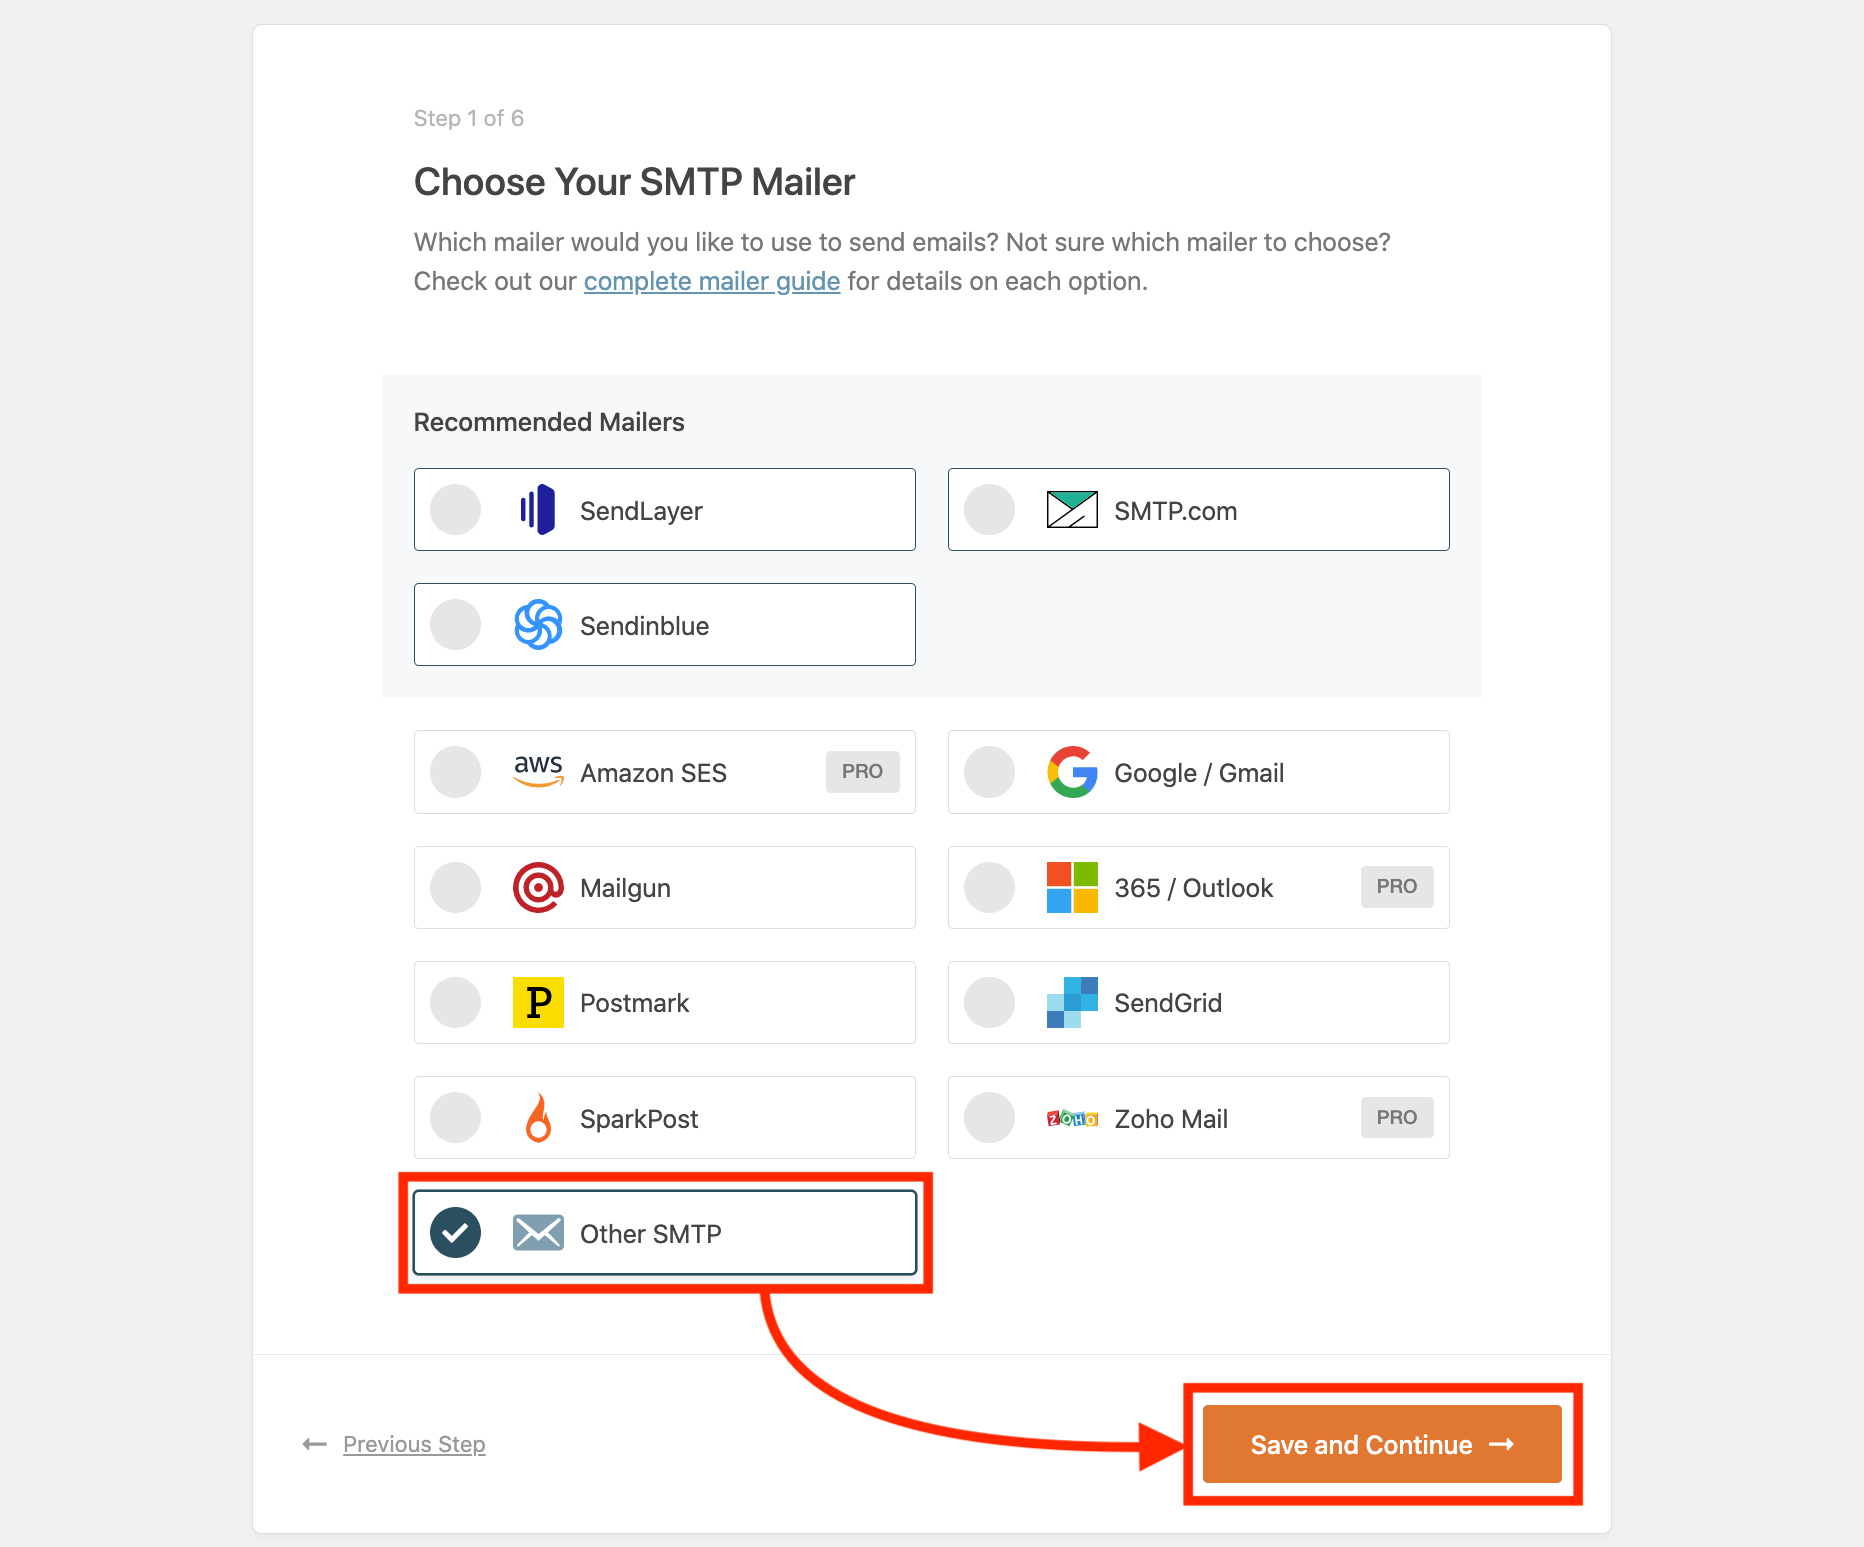
Task: Select the checked Other SMTP radio button
Action: (x=455, y=1233)
